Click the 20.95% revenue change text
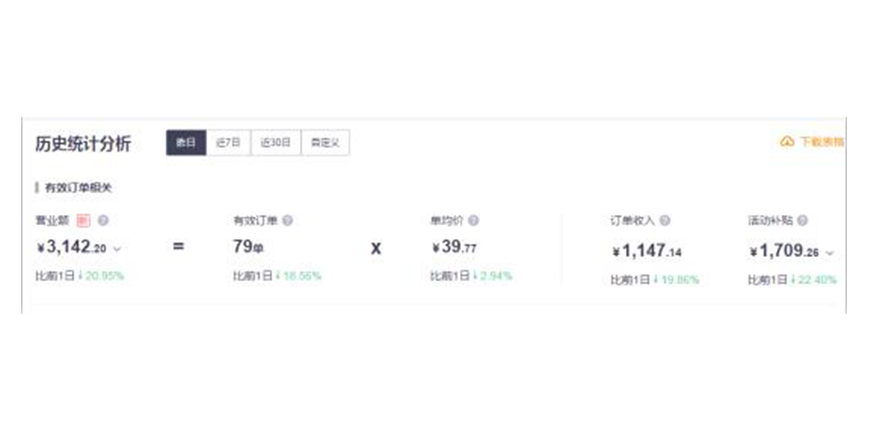Image resolution: width=869 pixels, height=431 pixels. (105, 275)
